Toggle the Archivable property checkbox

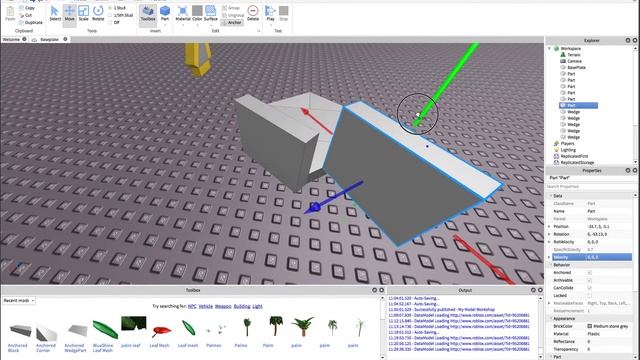[589, 280]
